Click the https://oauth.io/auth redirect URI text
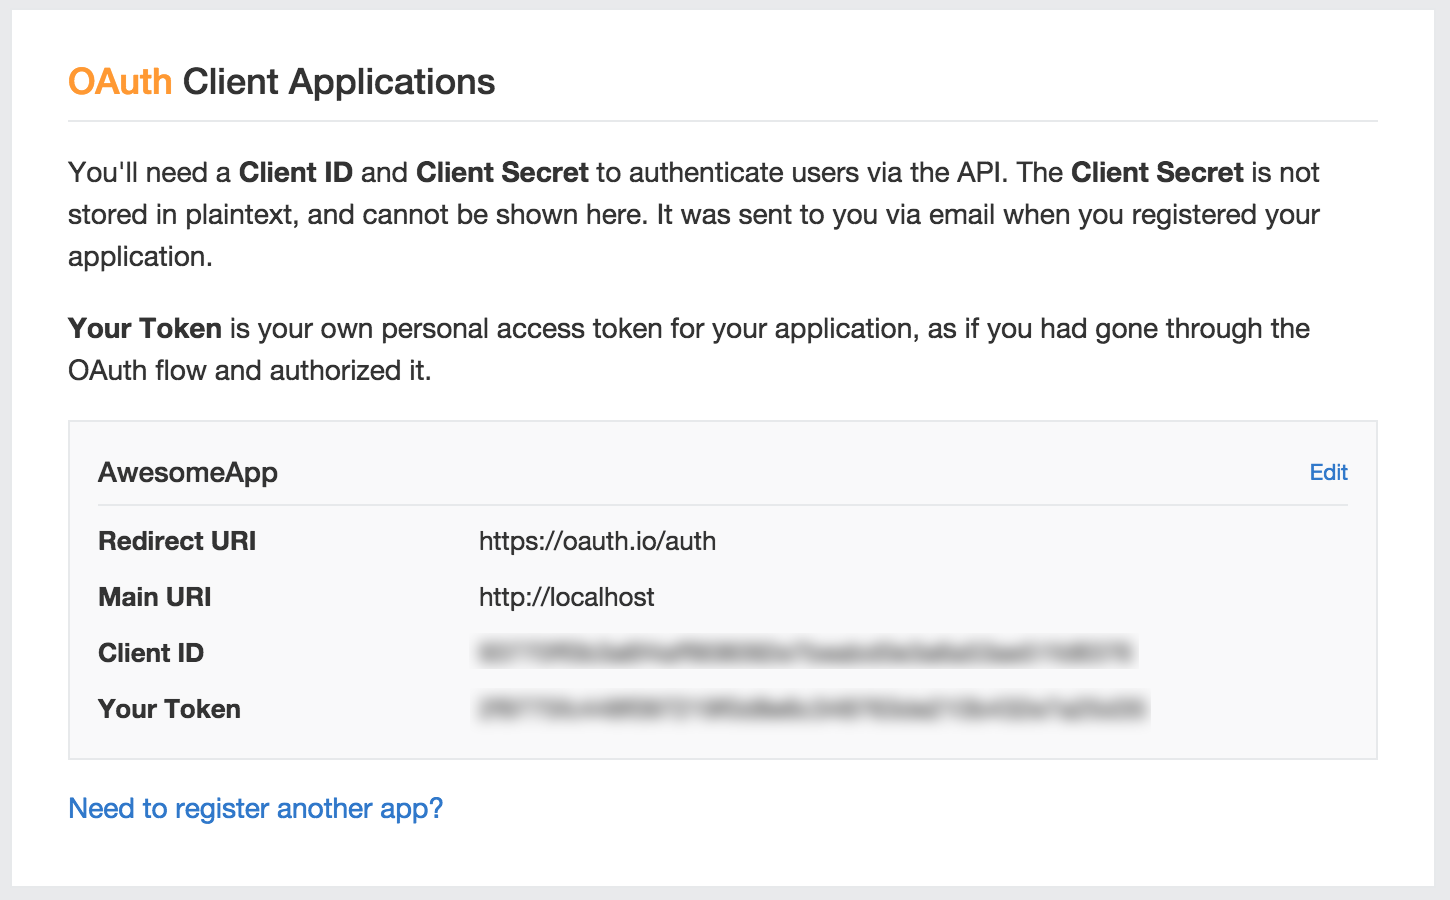Image resolution: width=1450 pixels, height=900 pixels. point(597,541)
